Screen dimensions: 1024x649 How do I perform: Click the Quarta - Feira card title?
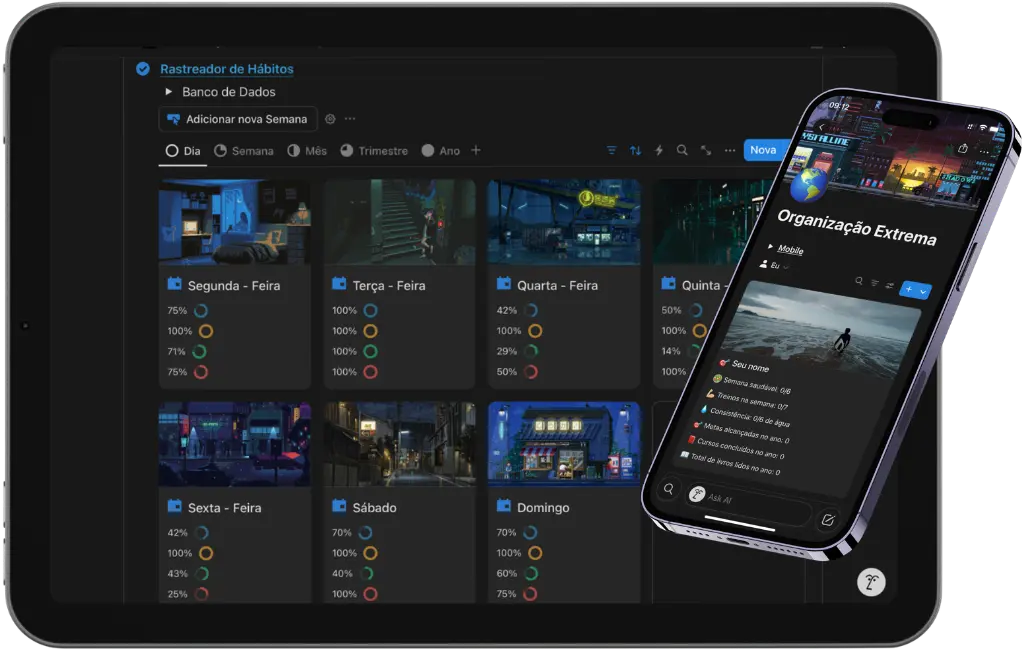(558, 285)
